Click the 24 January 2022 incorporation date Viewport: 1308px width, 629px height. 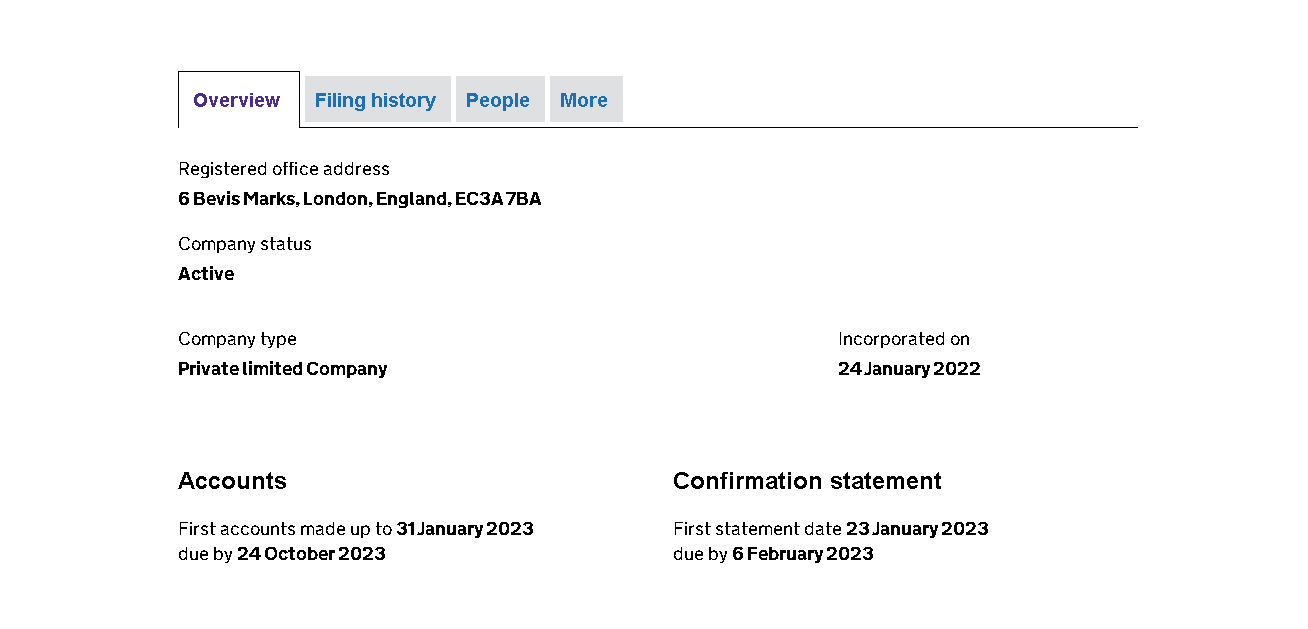pos(909,369)
